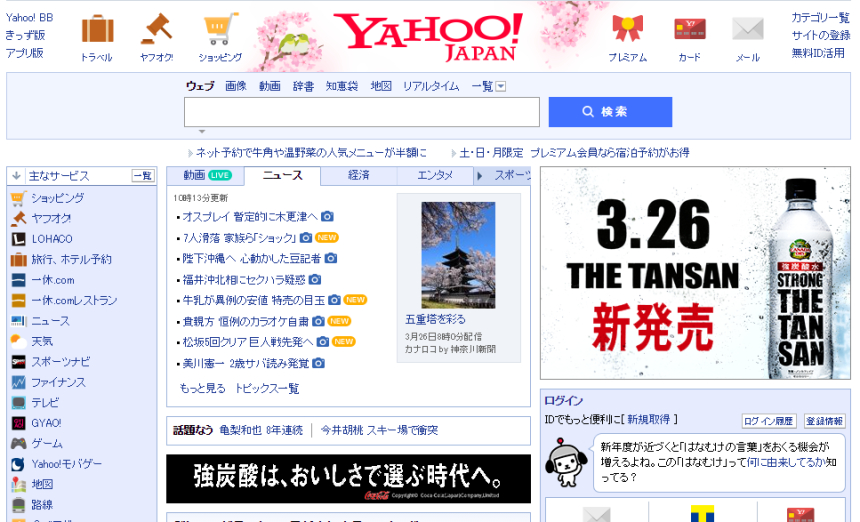This screenshot has width=860, height=522.
Task: Collapse the 主なサービス panel arrow
Action: [17, 176]
